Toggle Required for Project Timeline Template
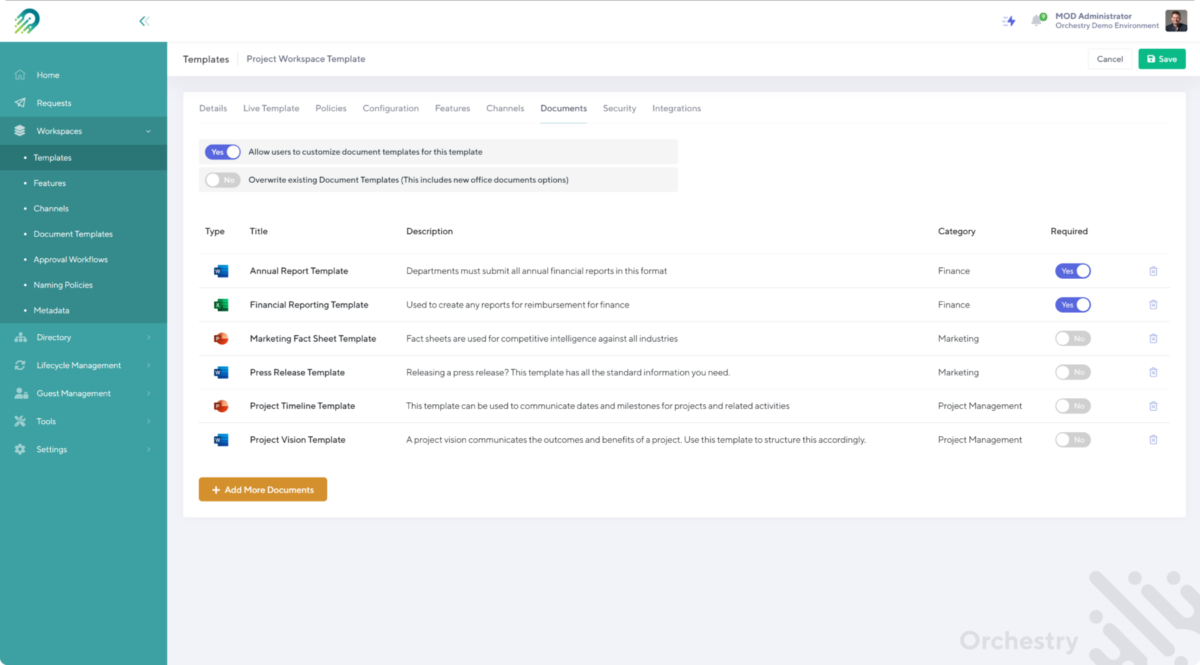1200x665 pixels. click(x=1073, y=406)
